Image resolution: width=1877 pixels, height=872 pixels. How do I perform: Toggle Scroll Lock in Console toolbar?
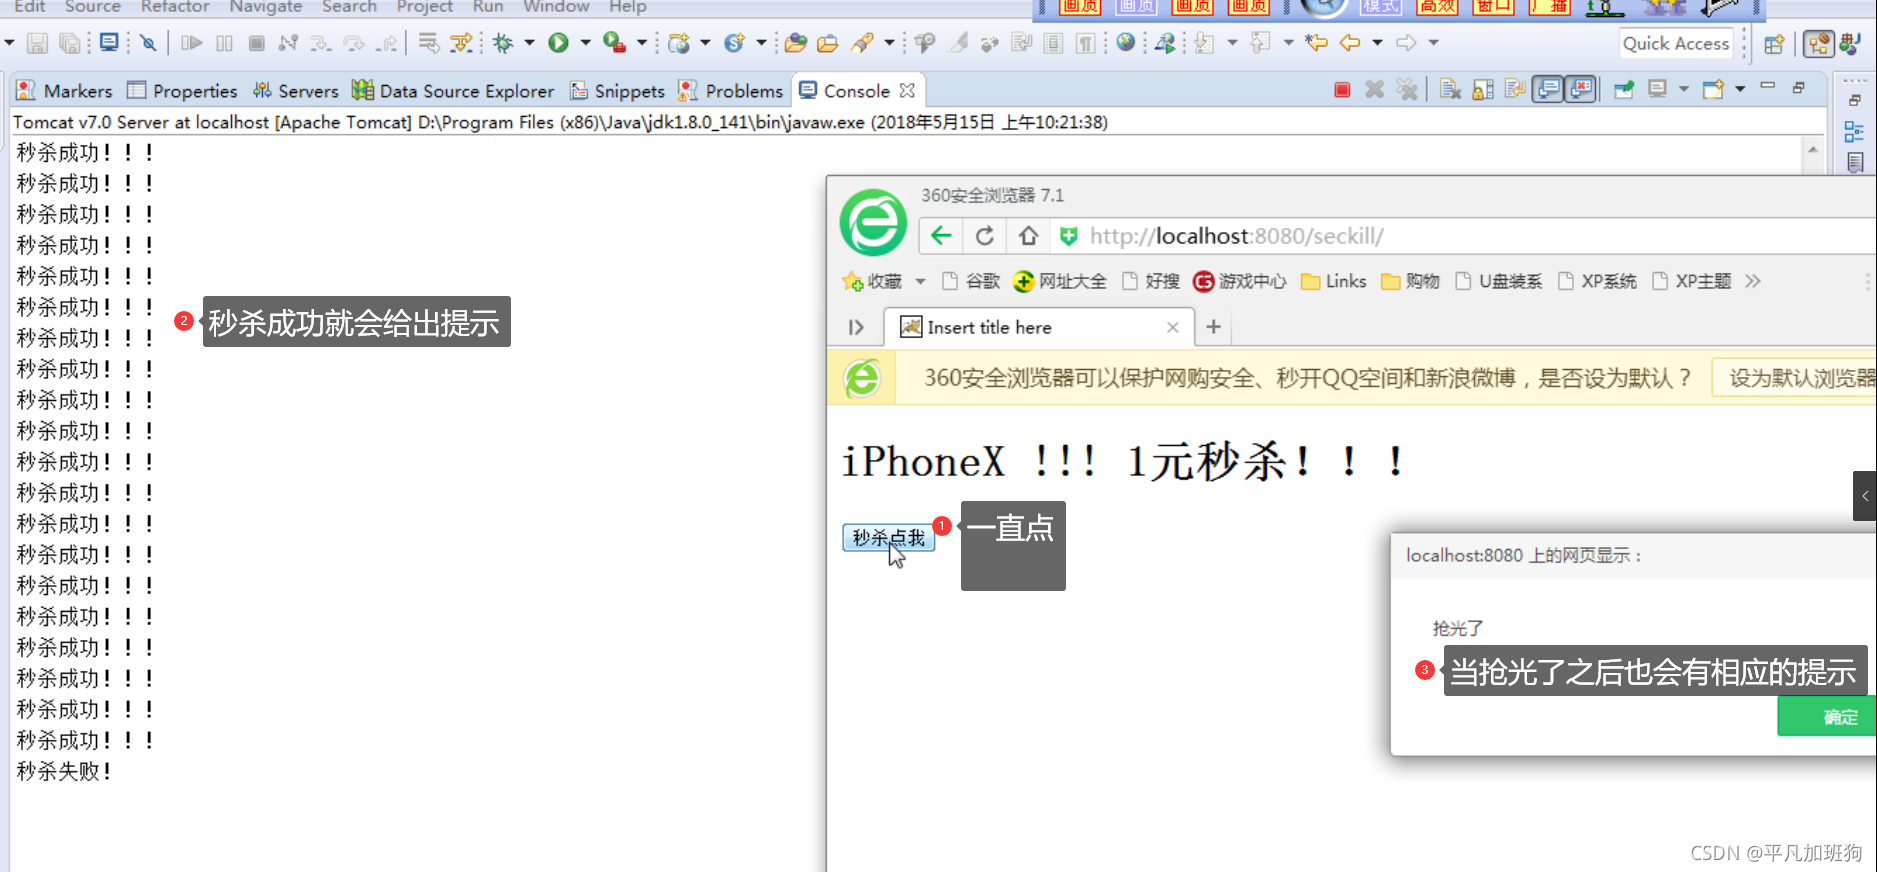click(1483, 90)
